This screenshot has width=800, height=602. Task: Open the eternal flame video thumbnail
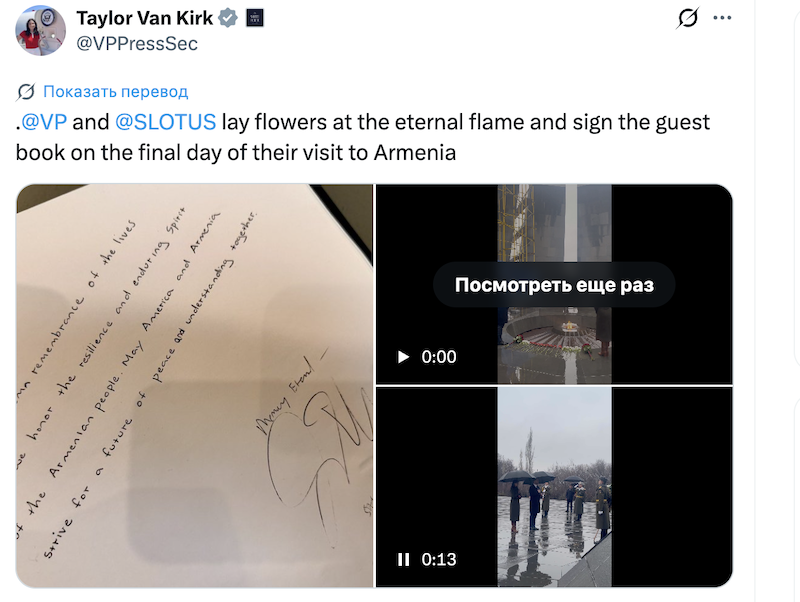[554, 284]
